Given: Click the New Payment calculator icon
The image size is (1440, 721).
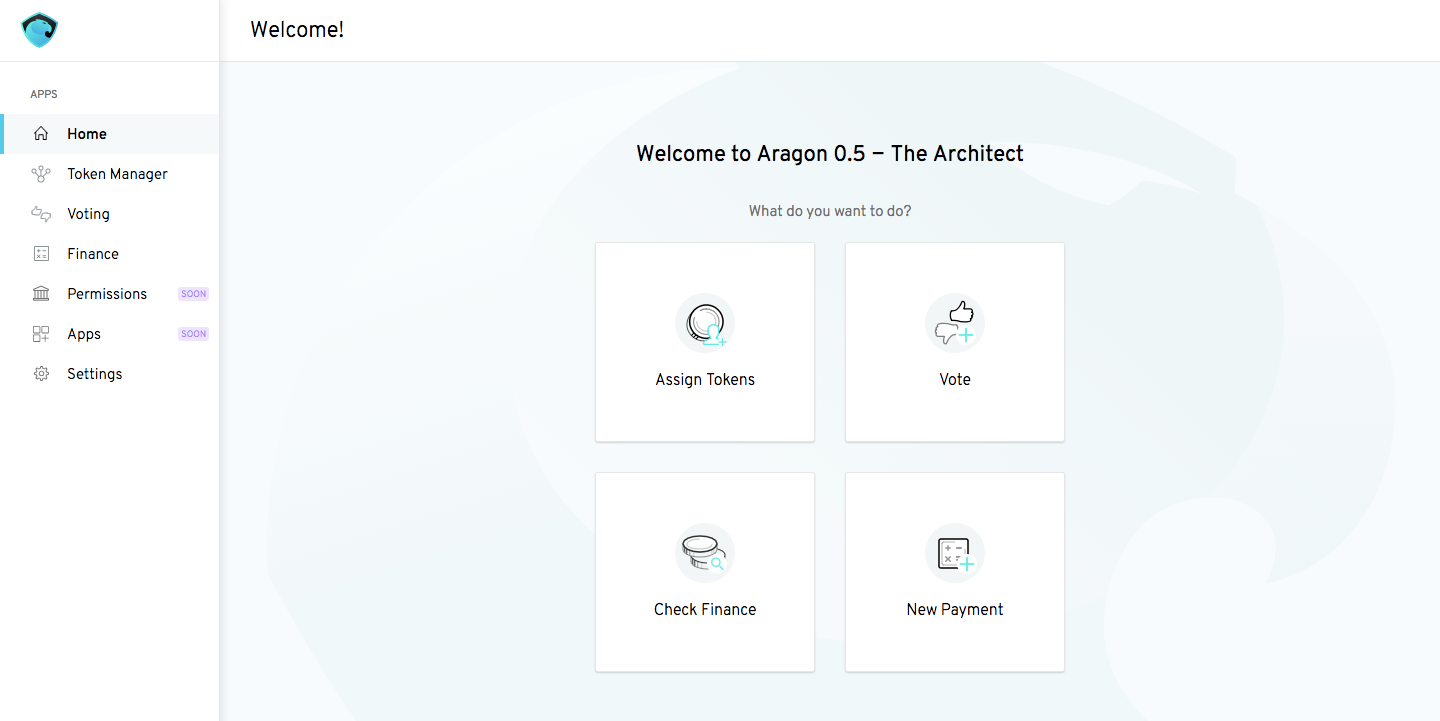Looking at the screenshot, I should [955, 553].
